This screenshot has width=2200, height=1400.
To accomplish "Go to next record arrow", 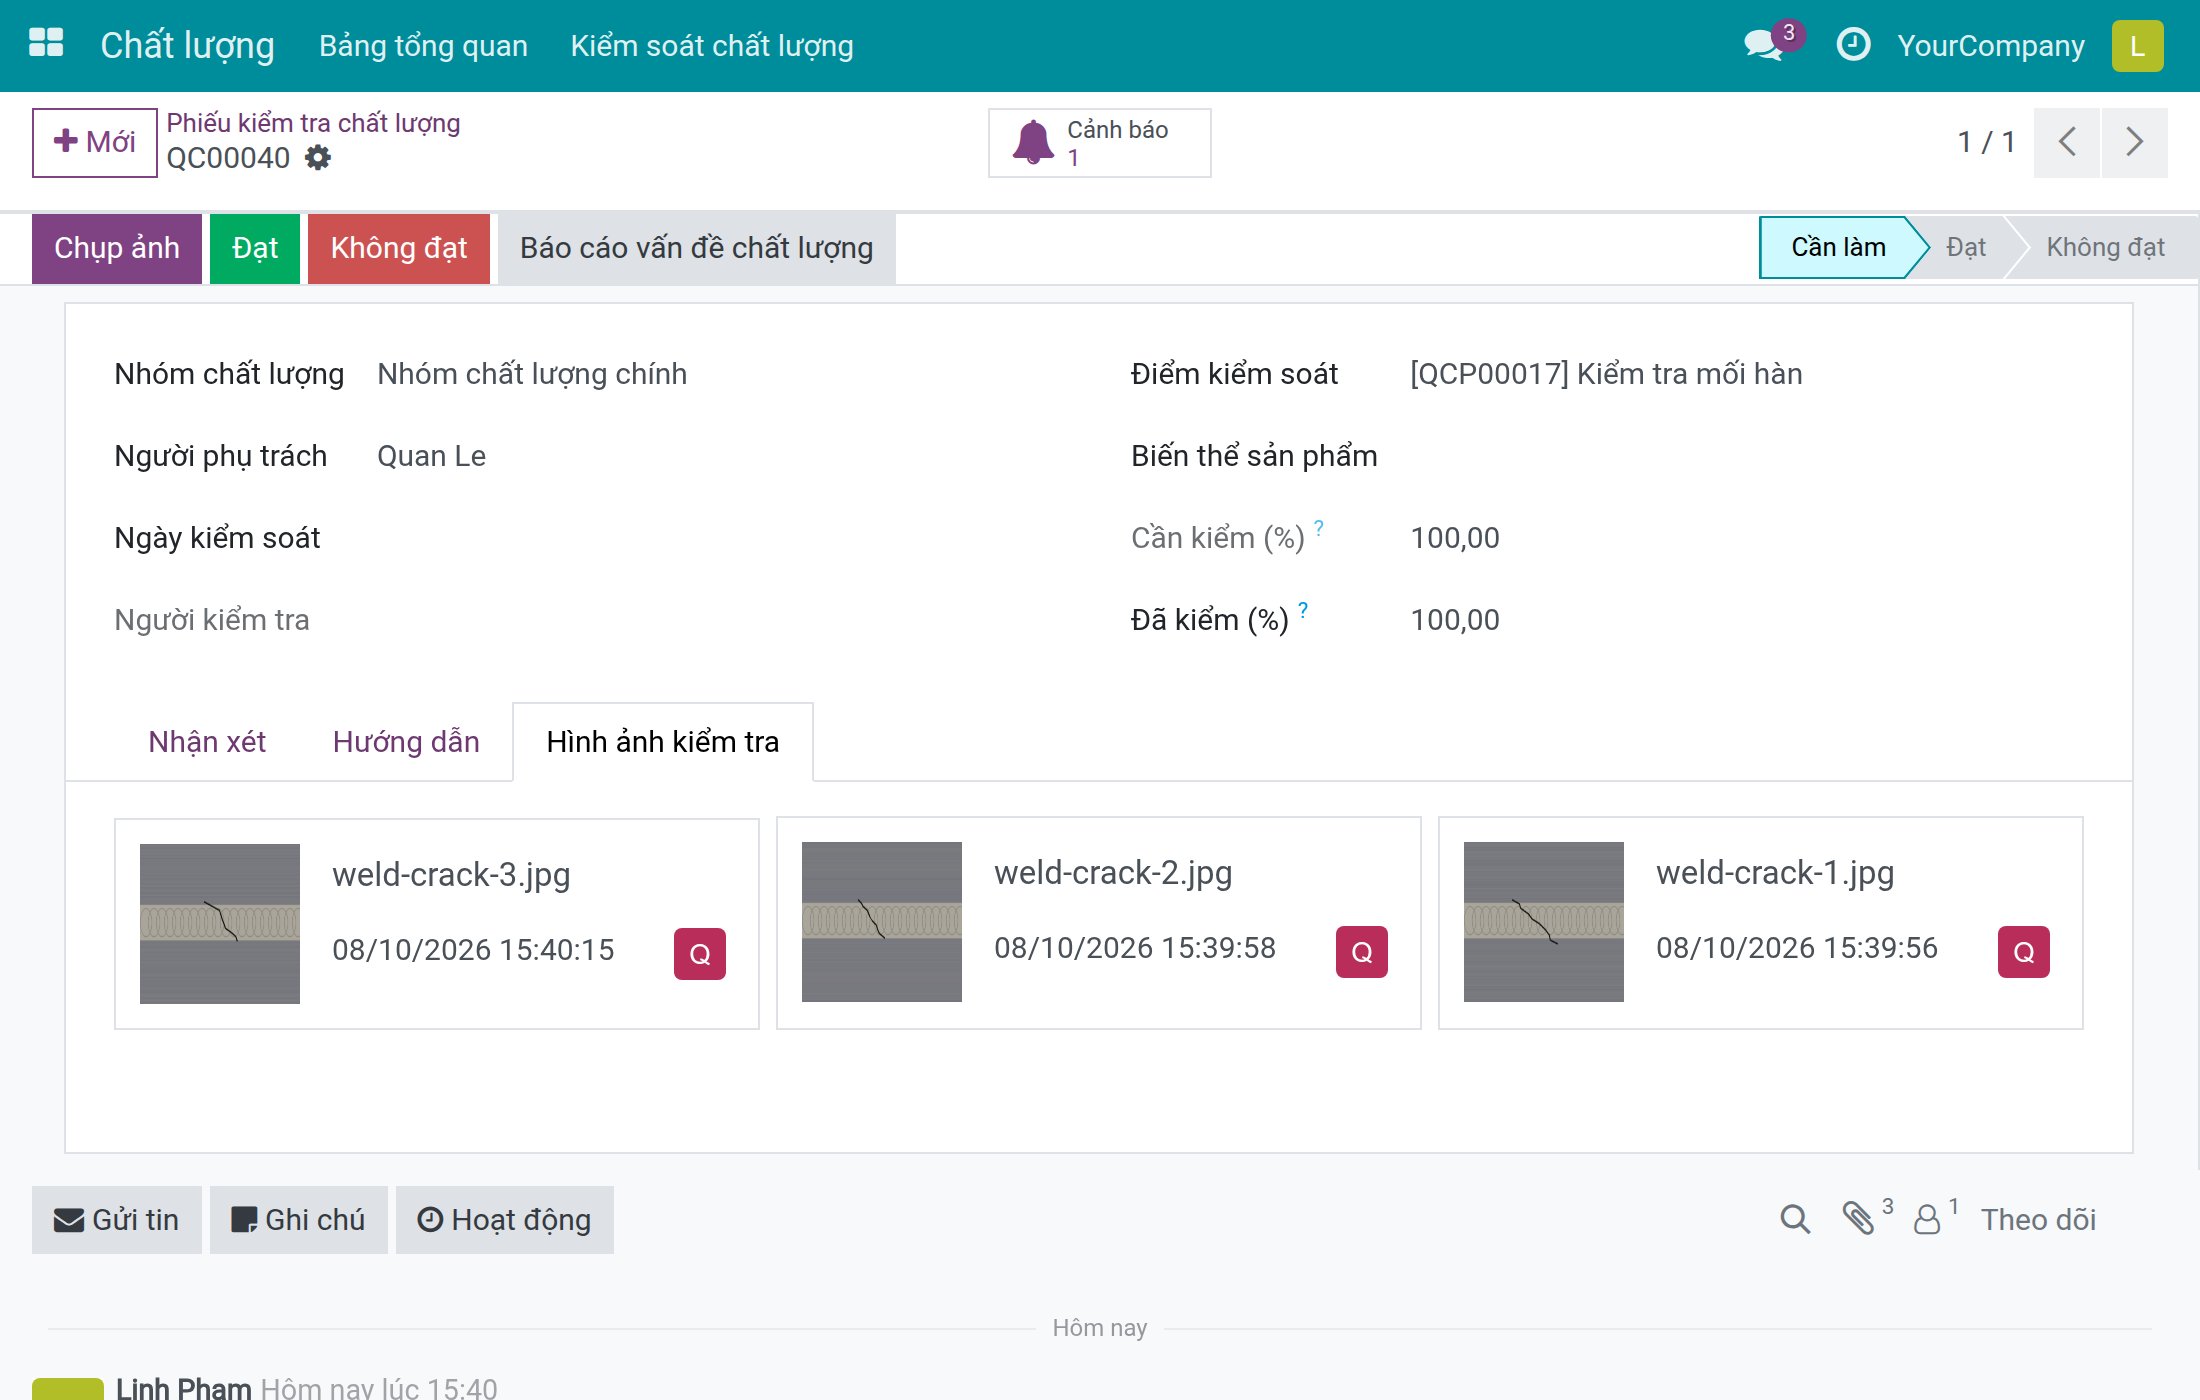I will [2134, 142].
